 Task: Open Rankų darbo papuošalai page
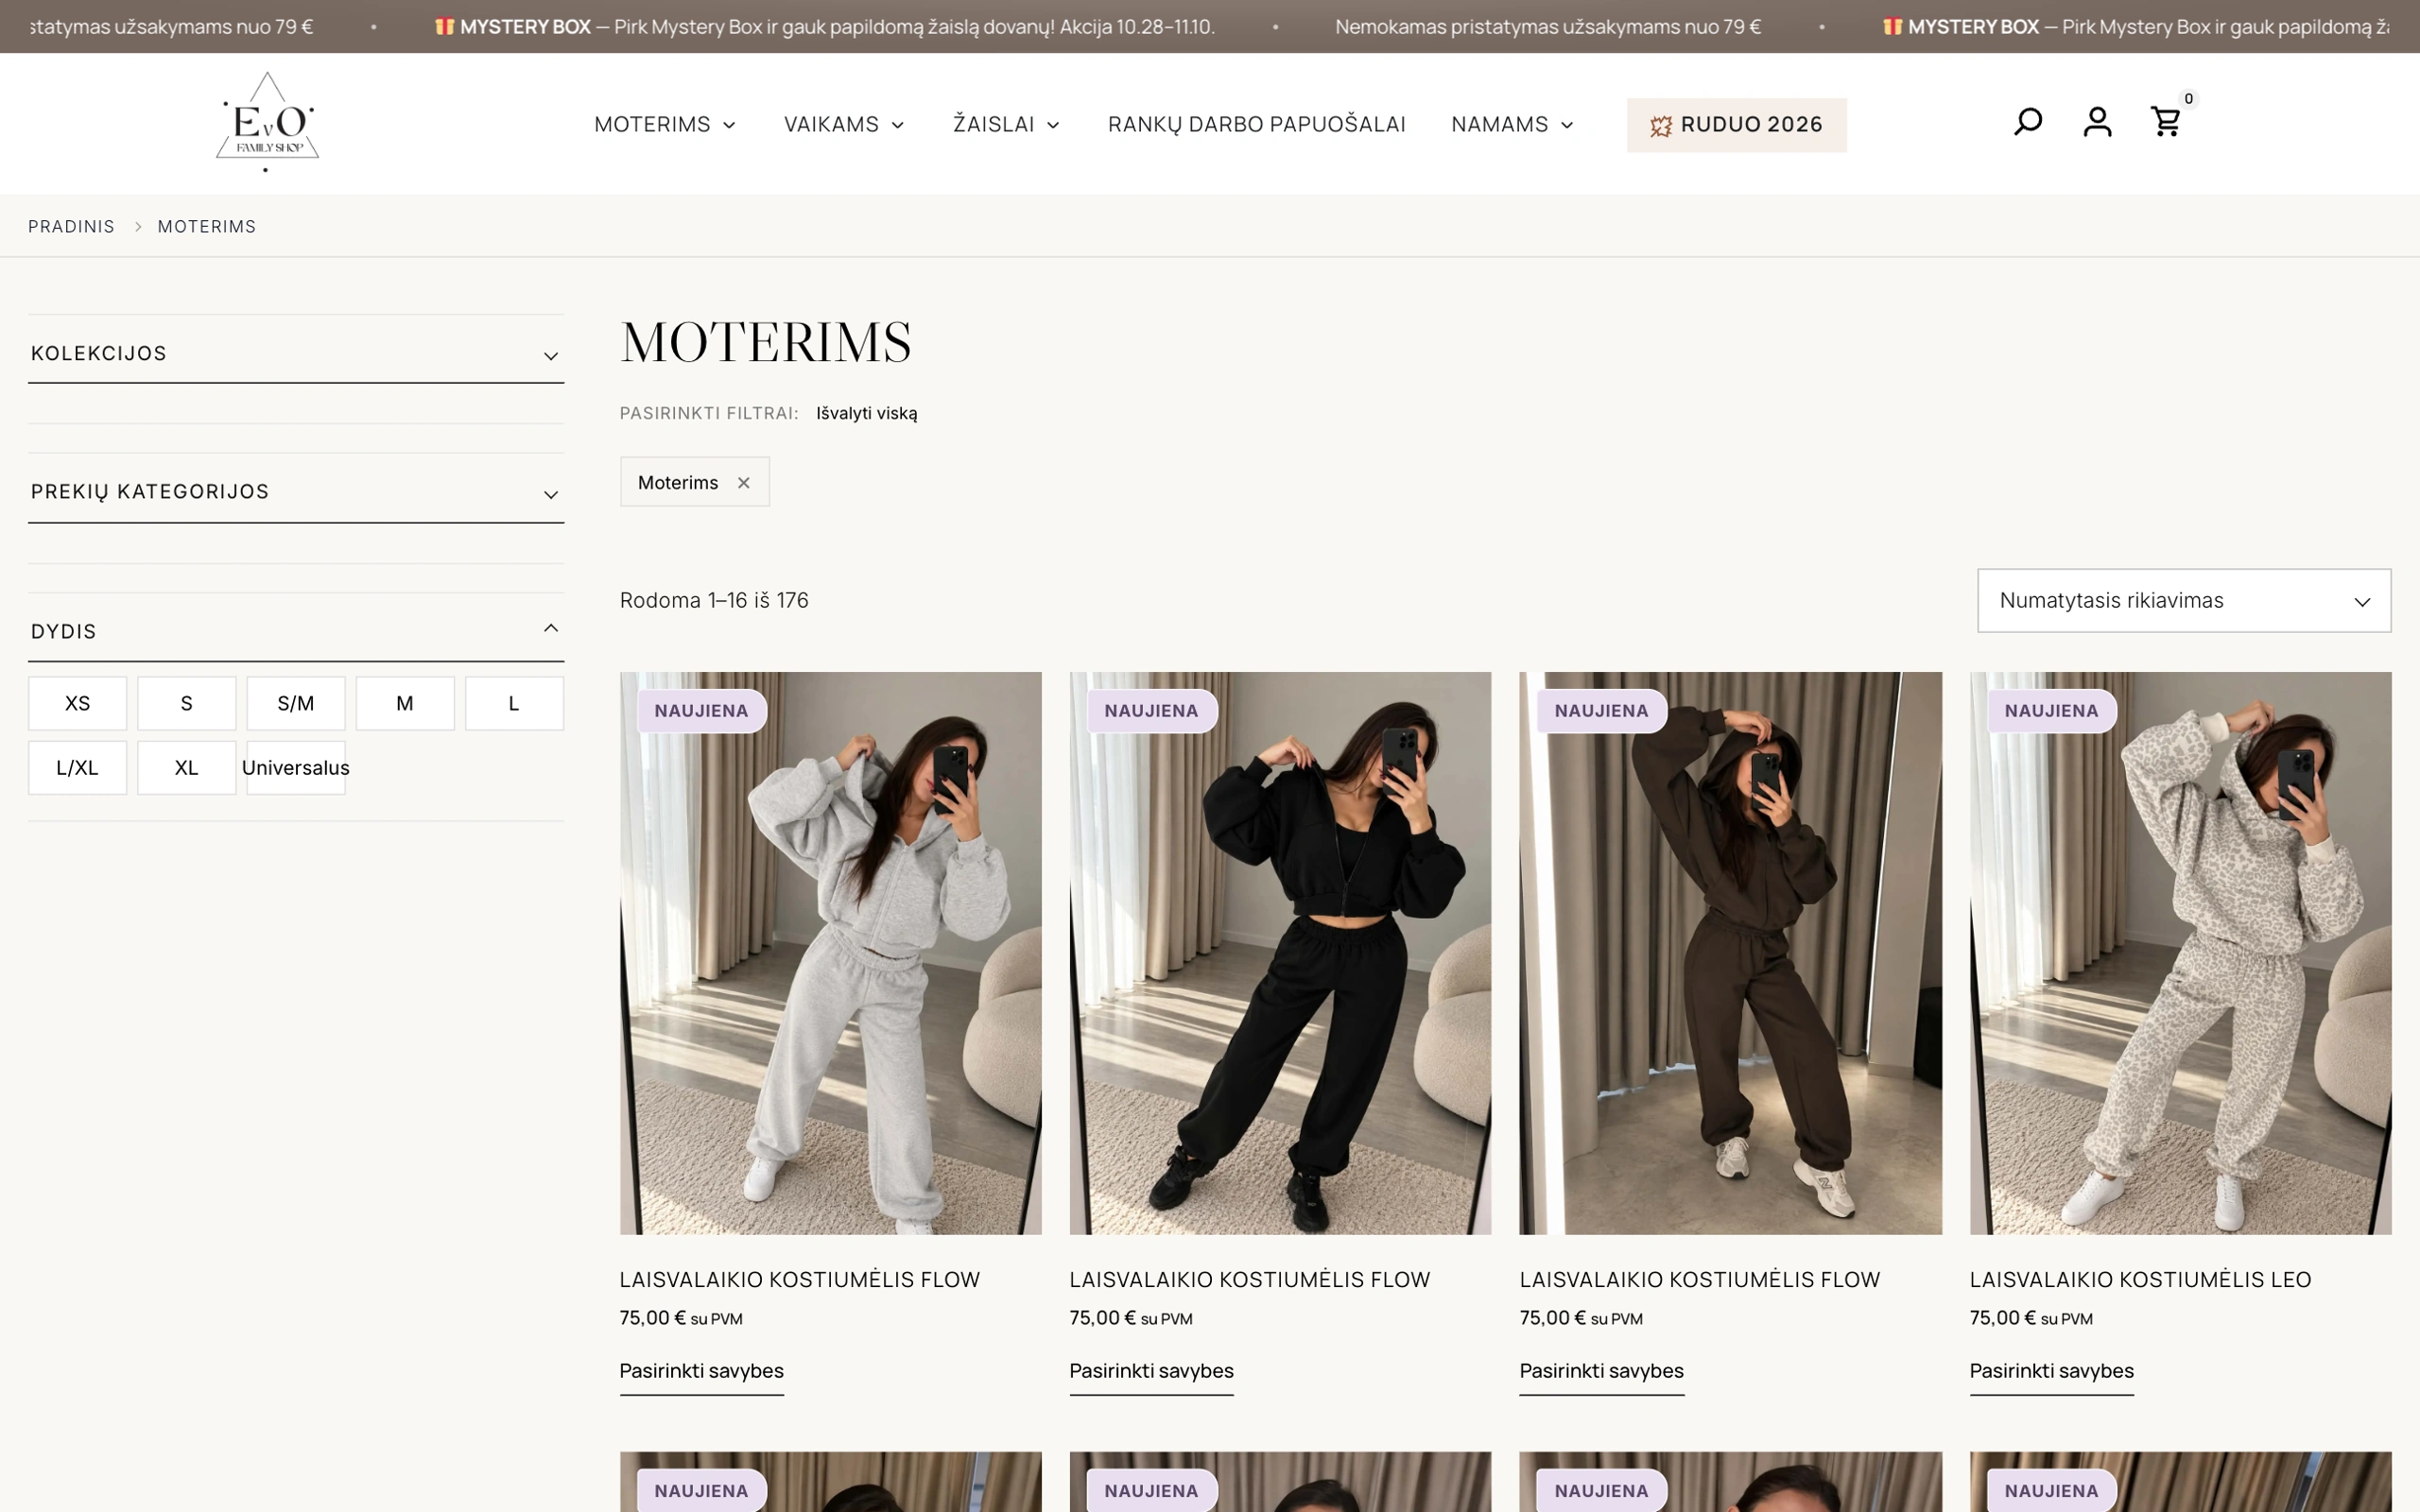point(1256,124)
